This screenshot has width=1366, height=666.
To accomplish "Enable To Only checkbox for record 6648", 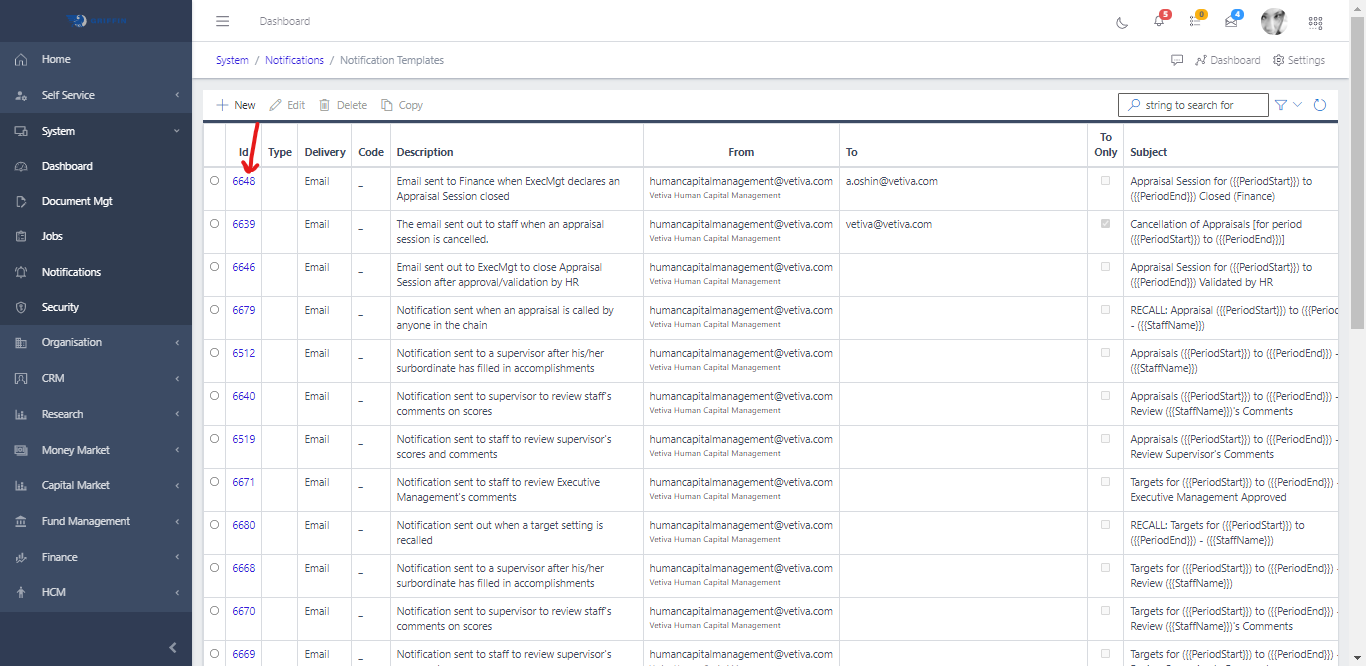I will [1105, 182].
